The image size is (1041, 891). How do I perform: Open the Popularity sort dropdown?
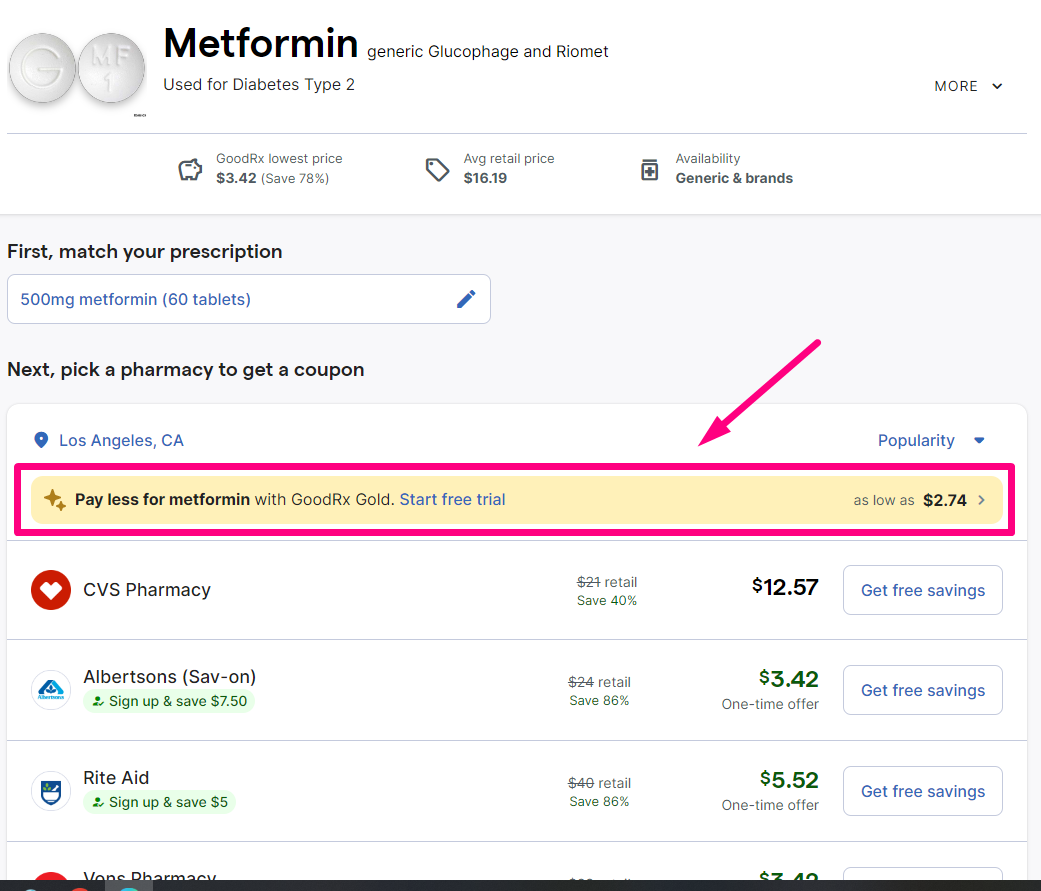coord(931,440)
